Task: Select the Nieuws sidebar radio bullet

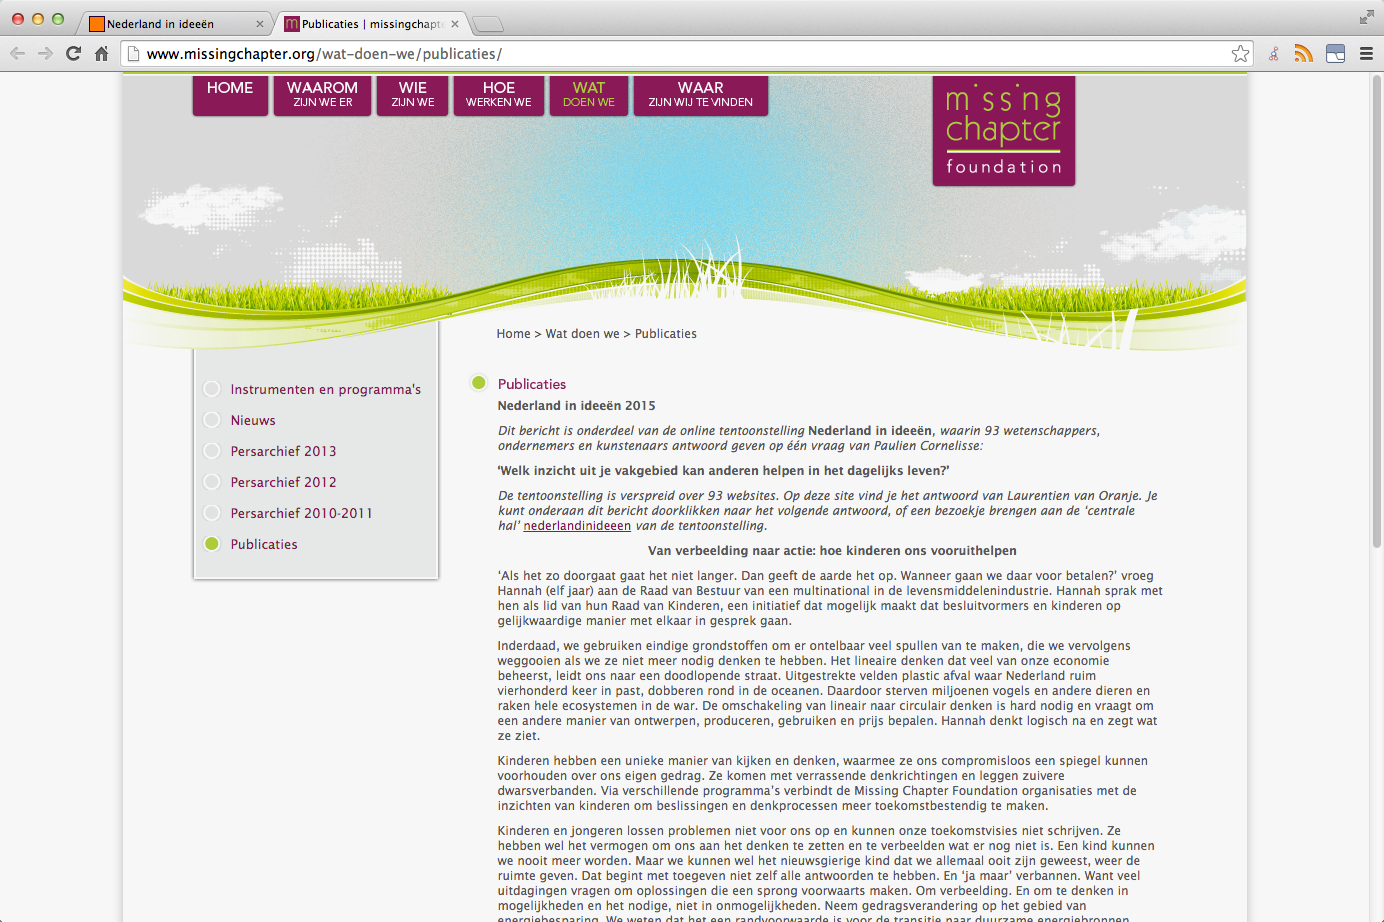Action: click(x=212, y=420)
